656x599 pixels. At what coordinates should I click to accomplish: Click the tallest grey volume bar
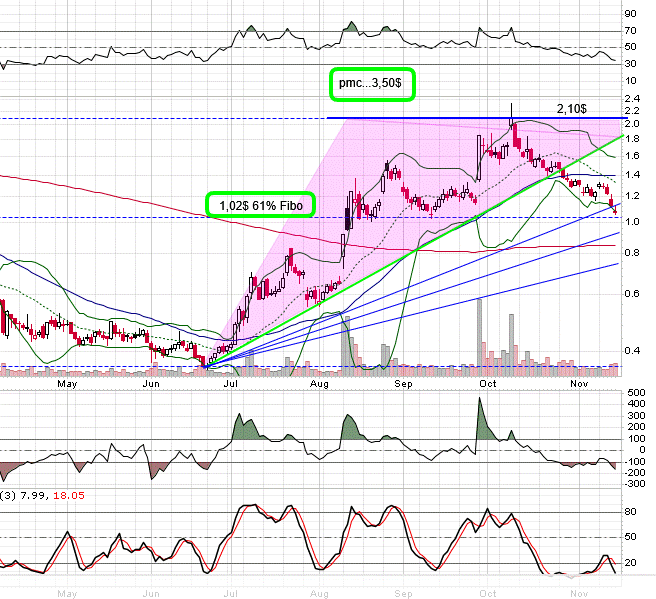coord(481,335)
